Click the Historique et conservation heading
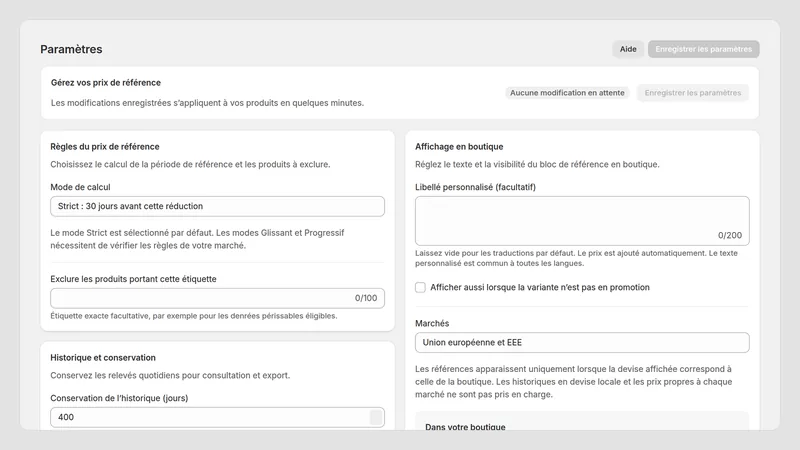Screen dimensions: 800x450 (103, 358)
